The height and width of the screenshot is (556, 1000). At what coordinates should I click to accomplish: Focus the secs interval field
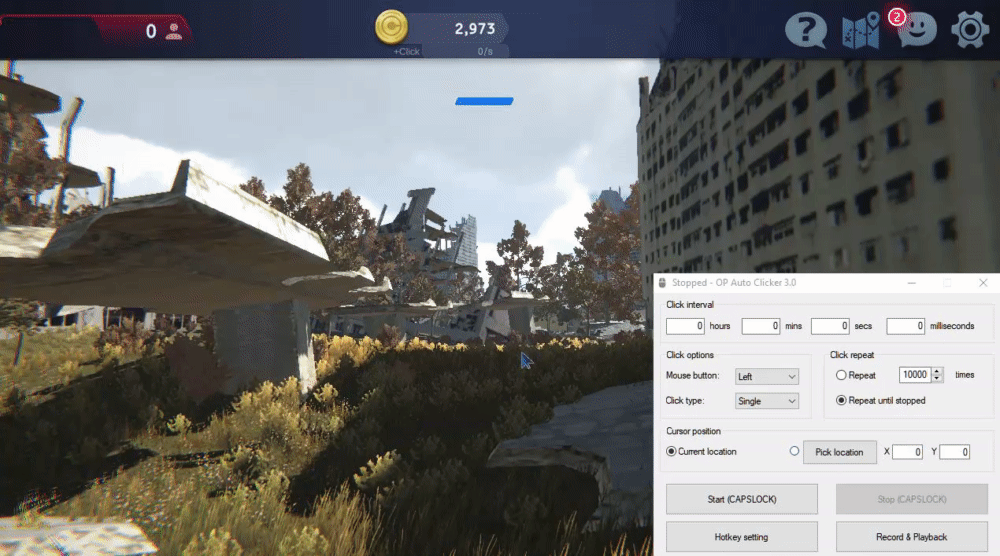coord(830,326)
